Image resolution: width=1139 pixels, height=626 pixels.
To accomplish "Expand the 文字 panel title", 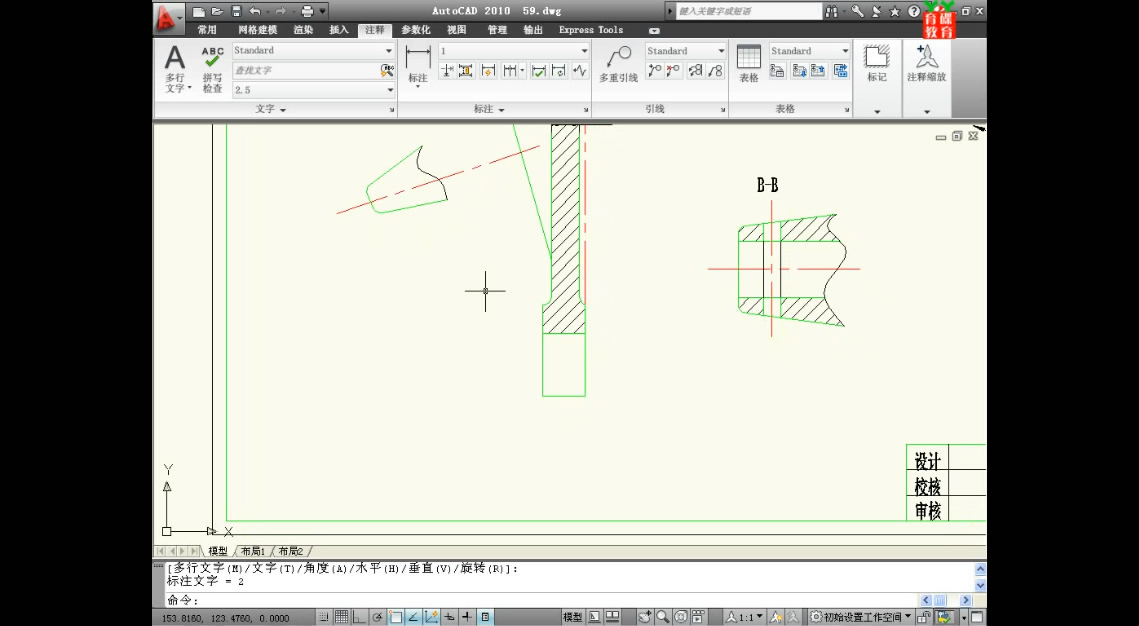I will (270, 109).
